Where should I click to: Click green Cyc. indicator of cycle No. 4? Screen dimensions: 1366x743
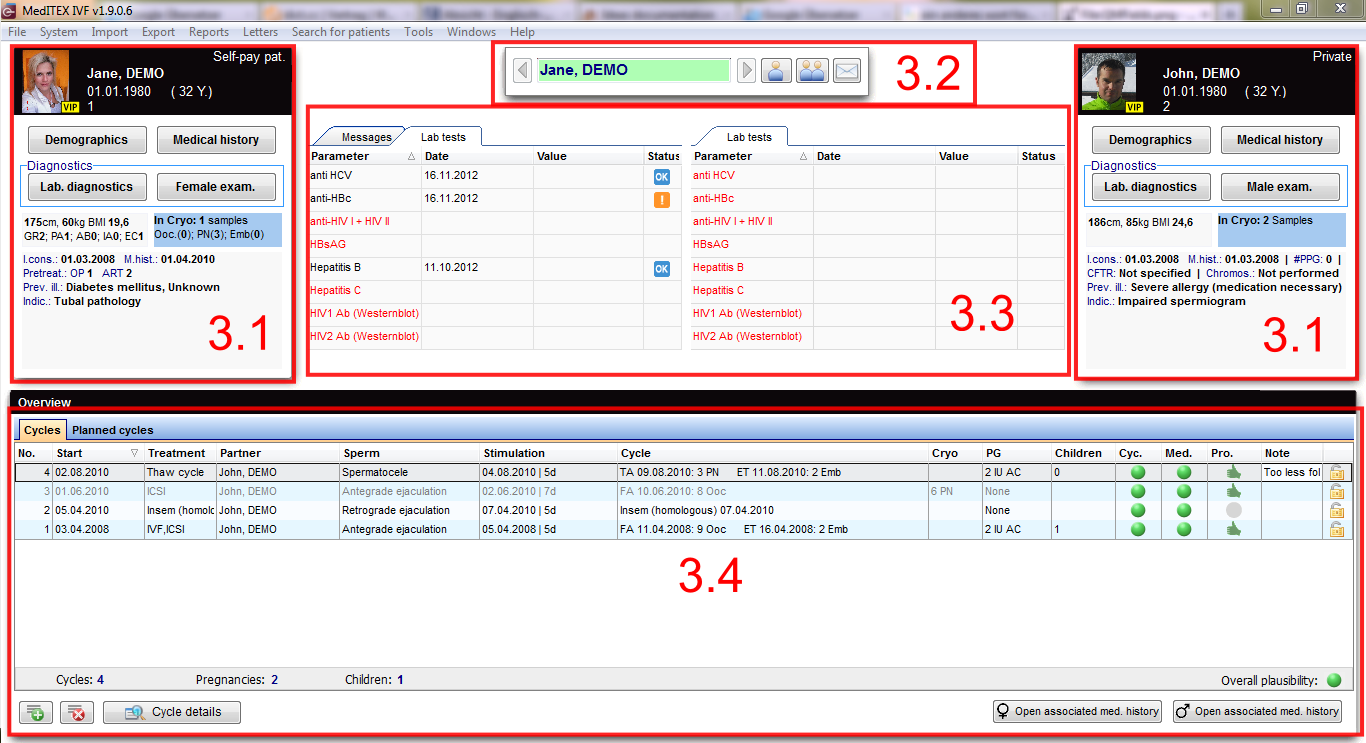coord(1138,472)
